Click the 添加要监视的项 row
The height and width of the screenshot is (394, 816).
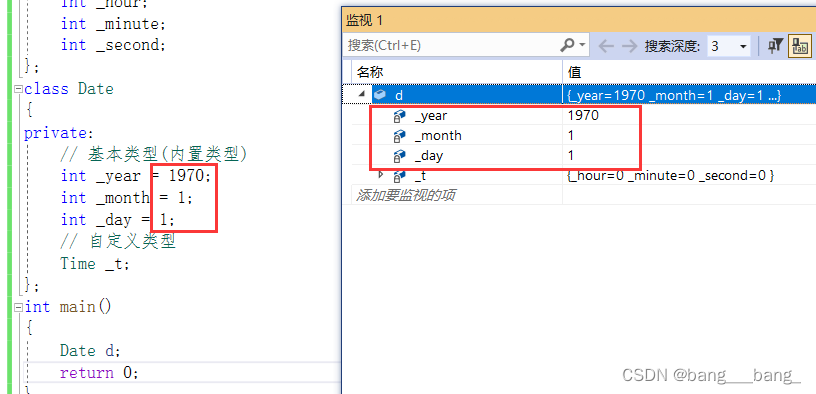tap(579, 195)
